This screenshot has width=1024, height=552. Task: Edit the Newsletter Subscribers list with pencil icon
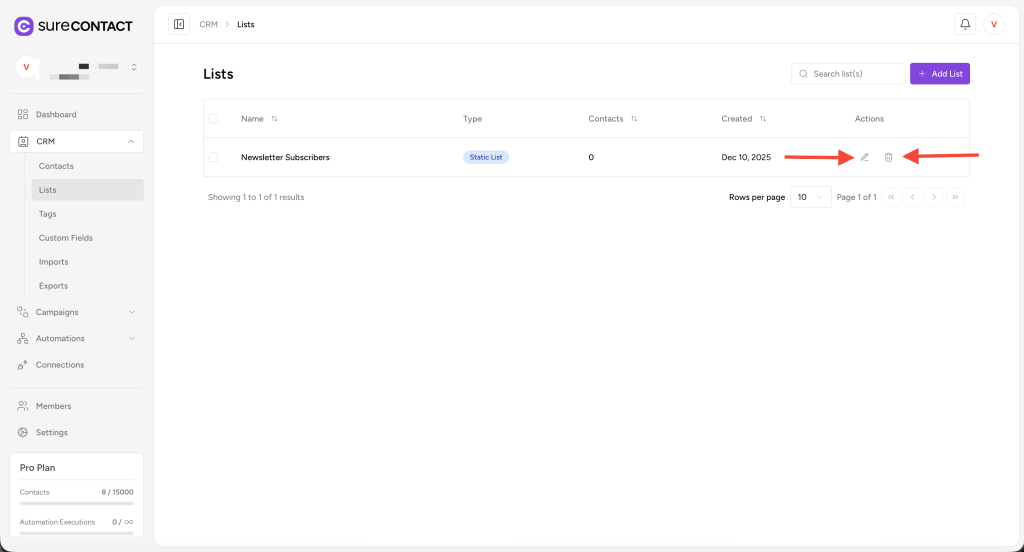click(865, 157)
